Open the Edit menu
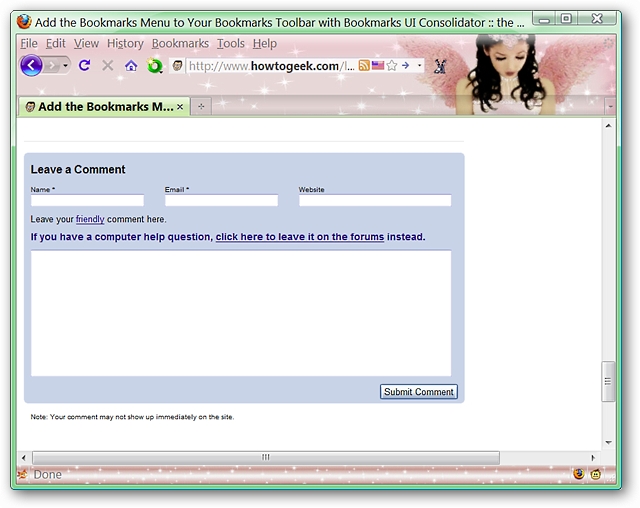 [x=56, y=44]
